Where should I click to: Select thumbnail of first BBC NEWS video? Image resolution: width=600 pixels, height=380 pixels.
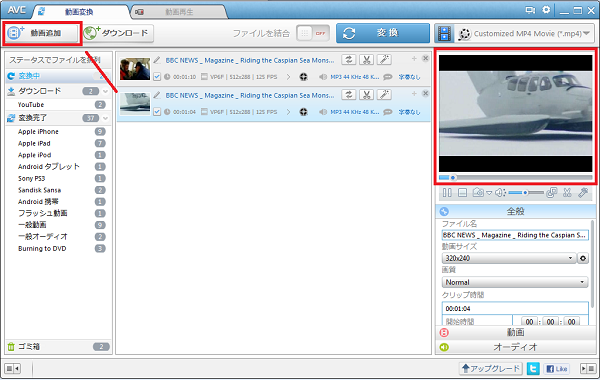click(135, 69)
